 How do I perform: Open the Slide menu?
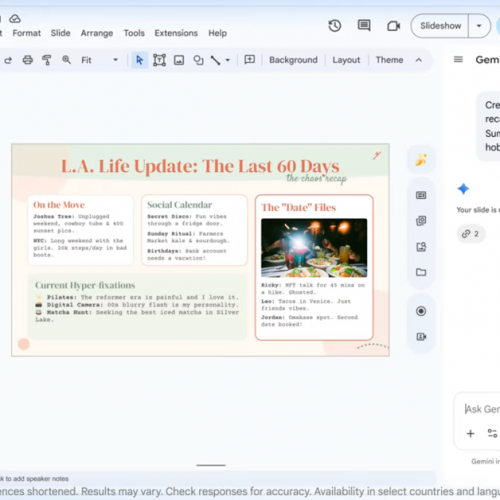(x=61, y=33)
